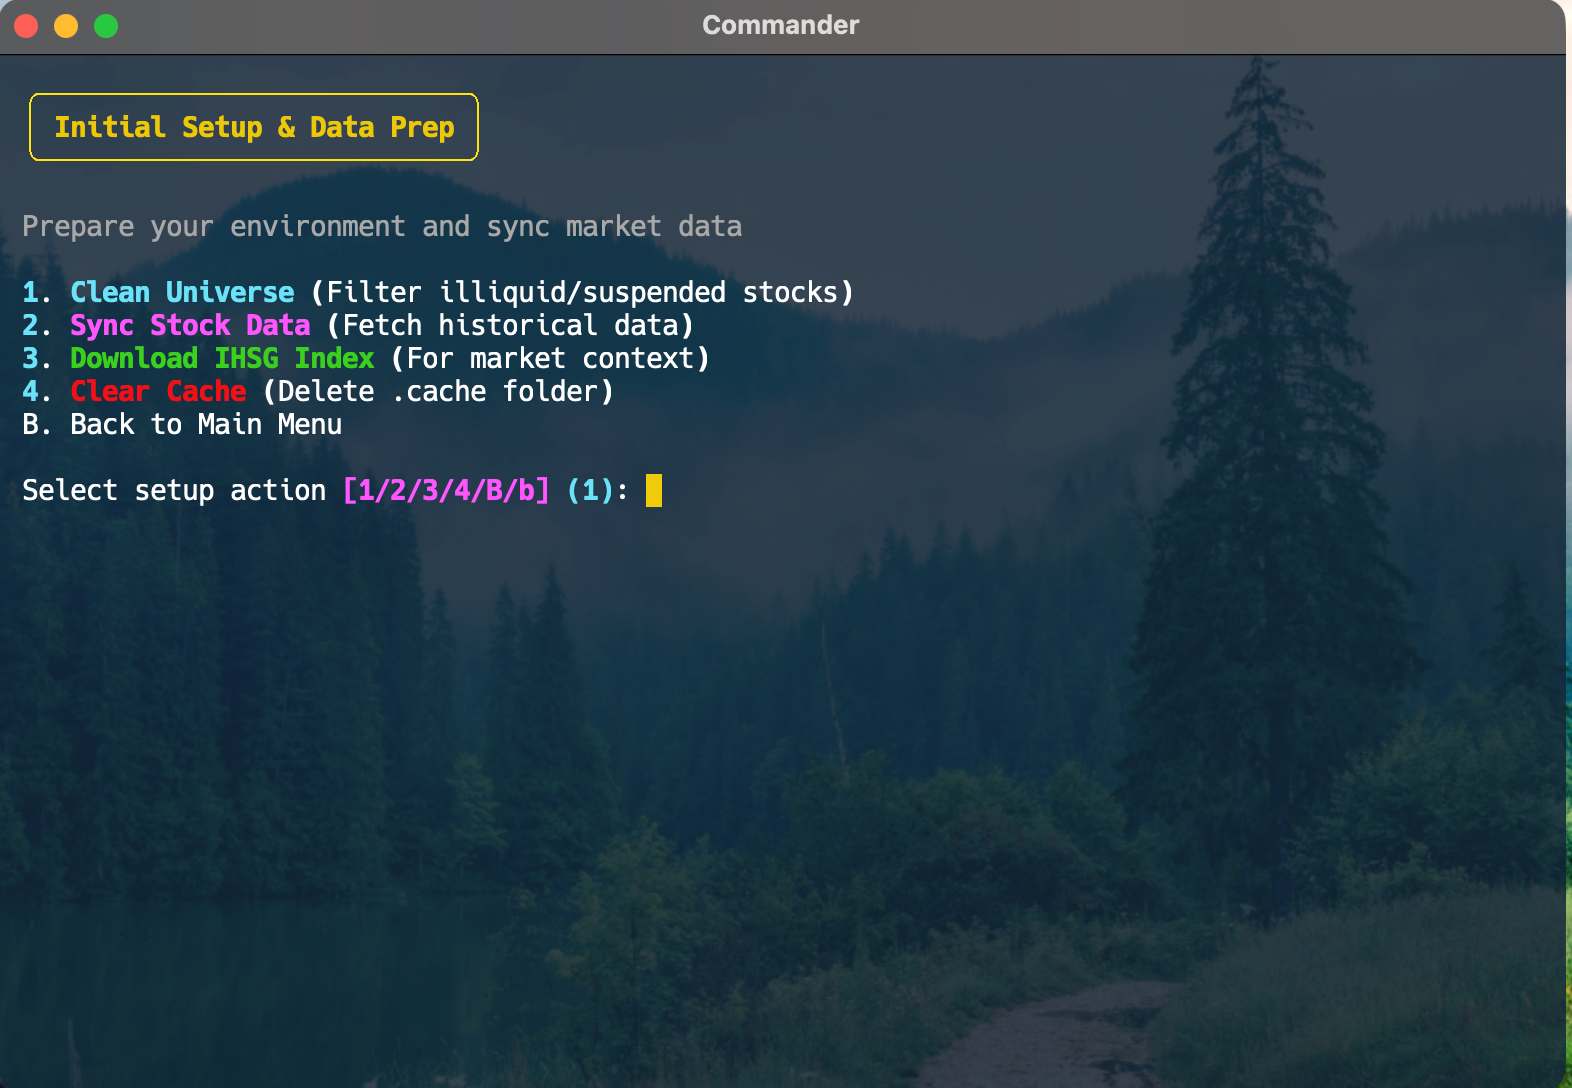Click the yellow block cursor input position
The width and height of the screenshot is (1572, 1088).
click(654, 490)
